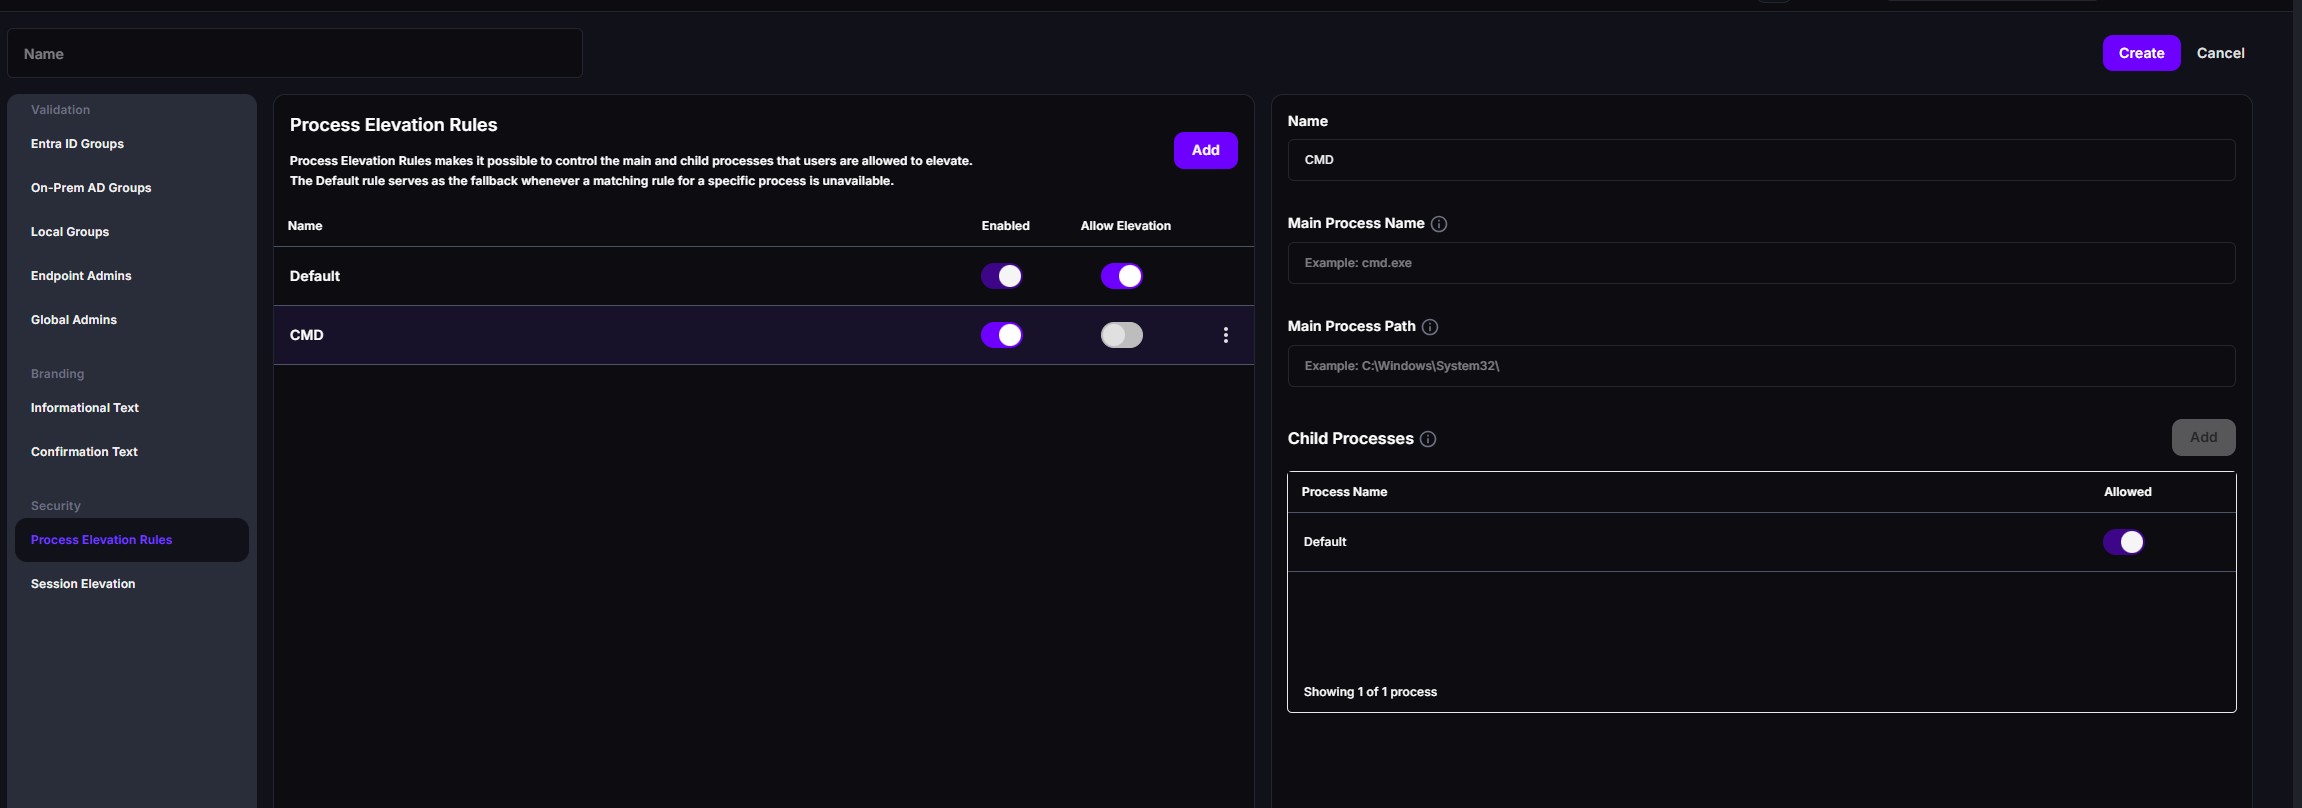Select Global Admins in sidebar
2302x808 pixels.
tap(74, 320)
